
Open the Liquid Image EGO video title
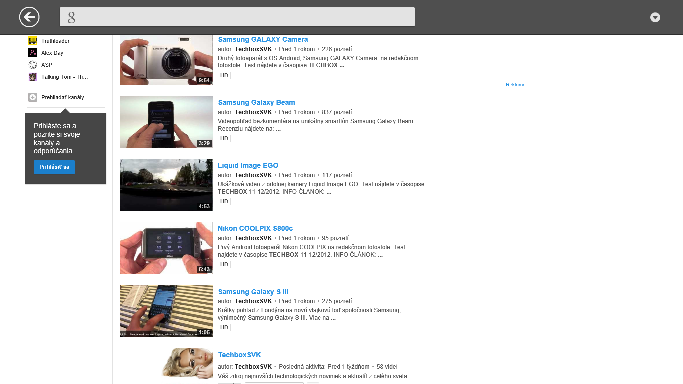click(248, 165)
